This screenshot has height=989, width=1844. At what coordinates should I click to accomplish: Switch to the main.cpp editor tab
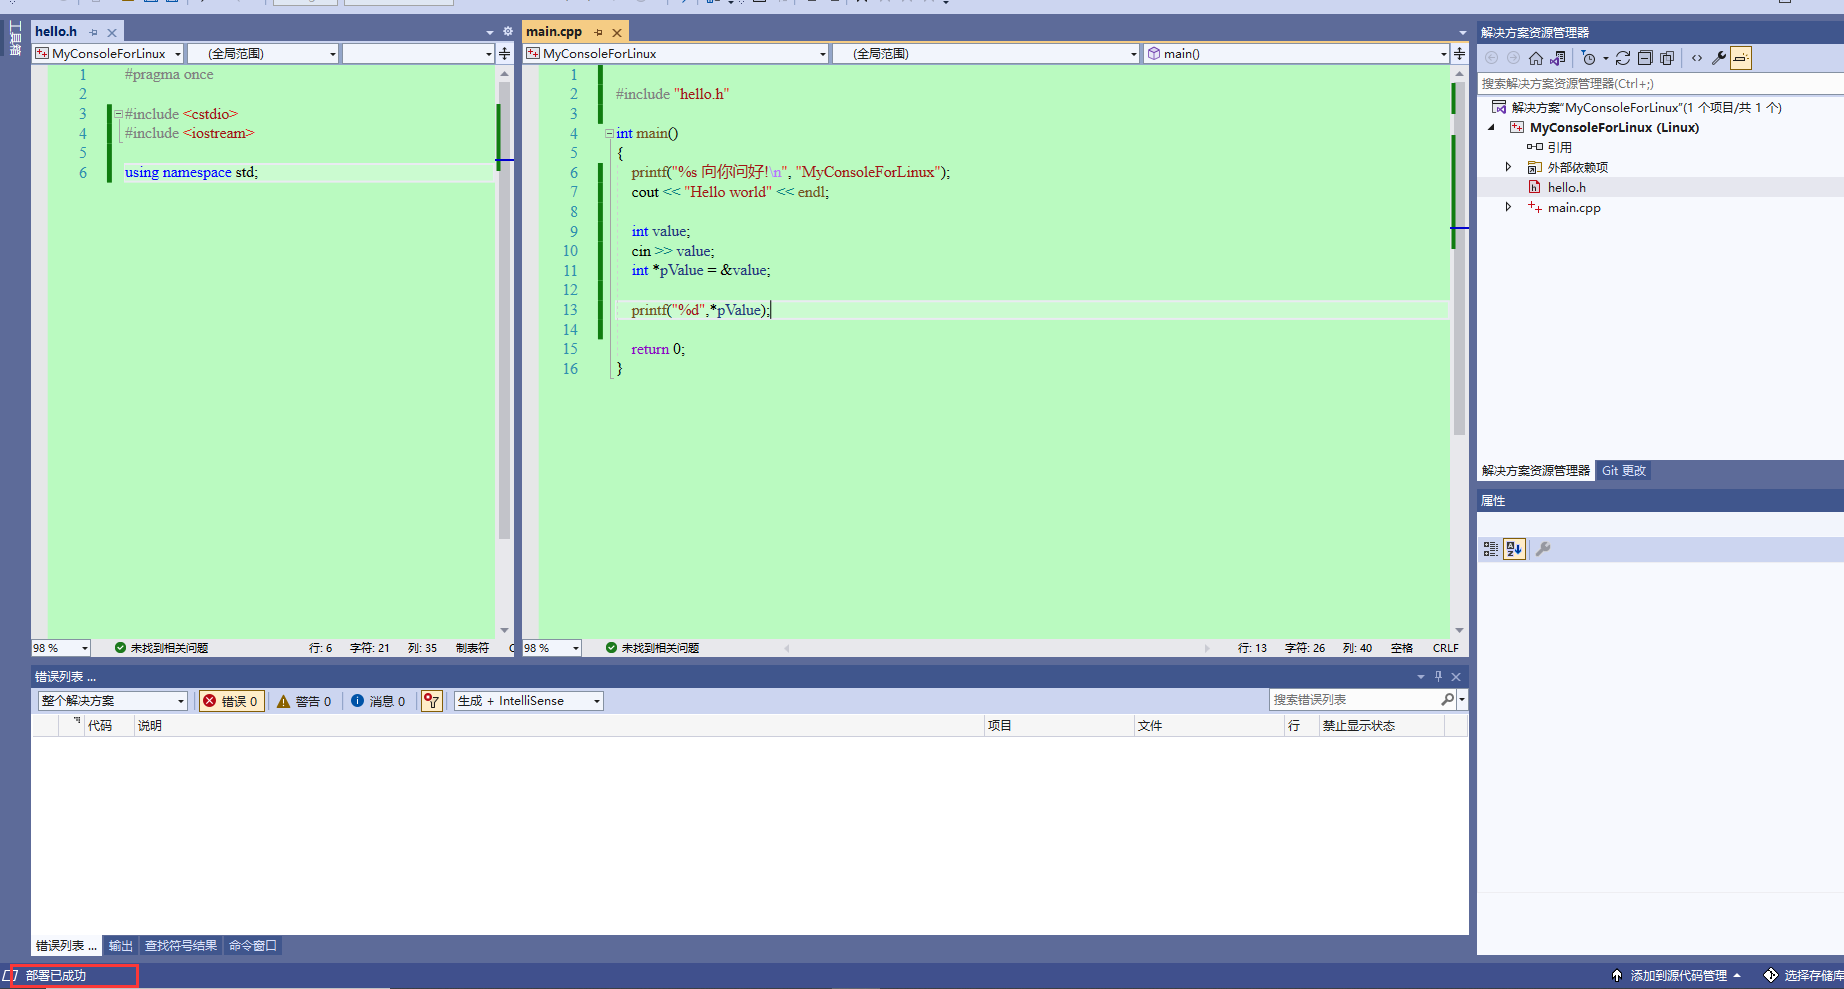(554, 32)
